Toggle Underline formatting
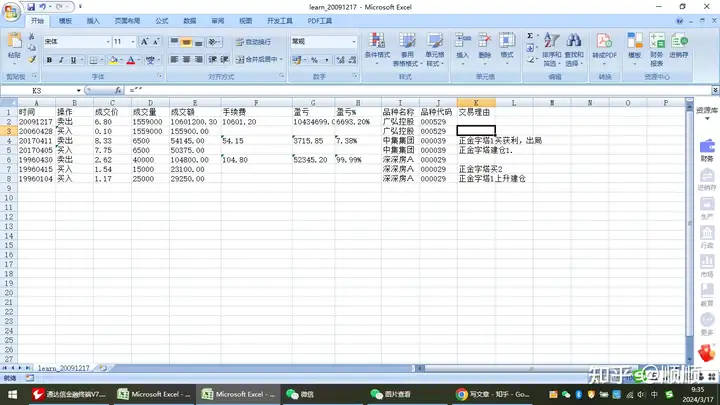Screen dimensions: 720x405 click(73, 60)
